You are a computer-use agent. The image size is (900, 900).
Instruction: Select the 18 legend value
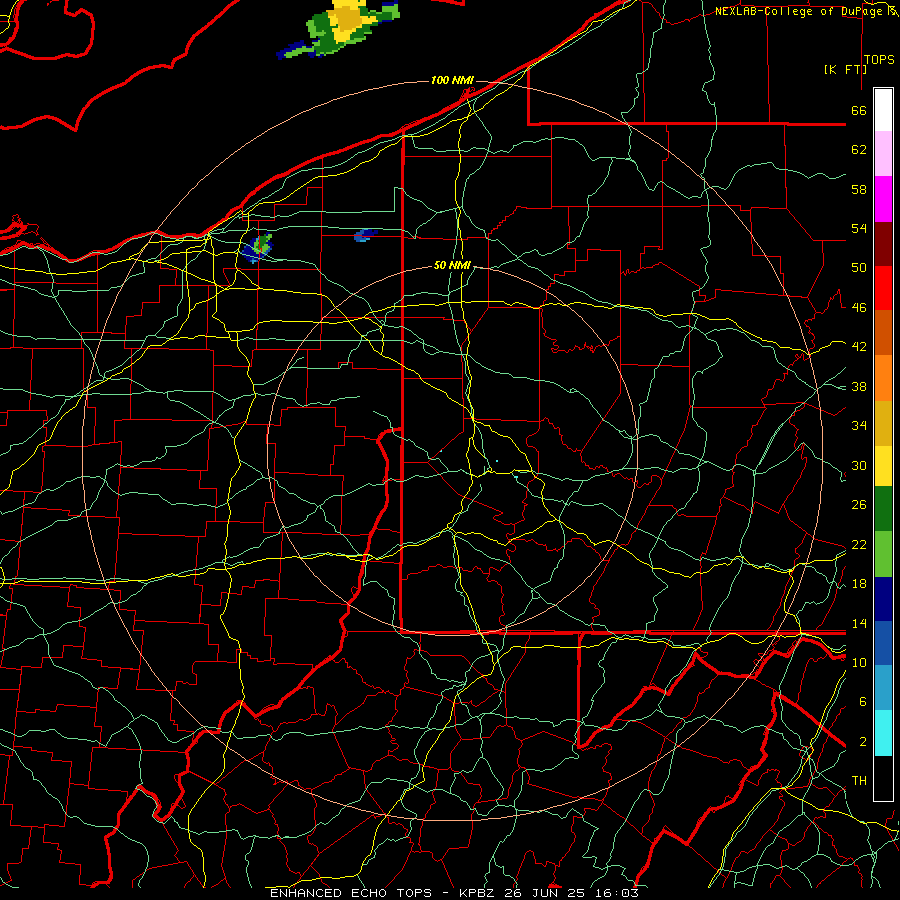coord(859,584)
